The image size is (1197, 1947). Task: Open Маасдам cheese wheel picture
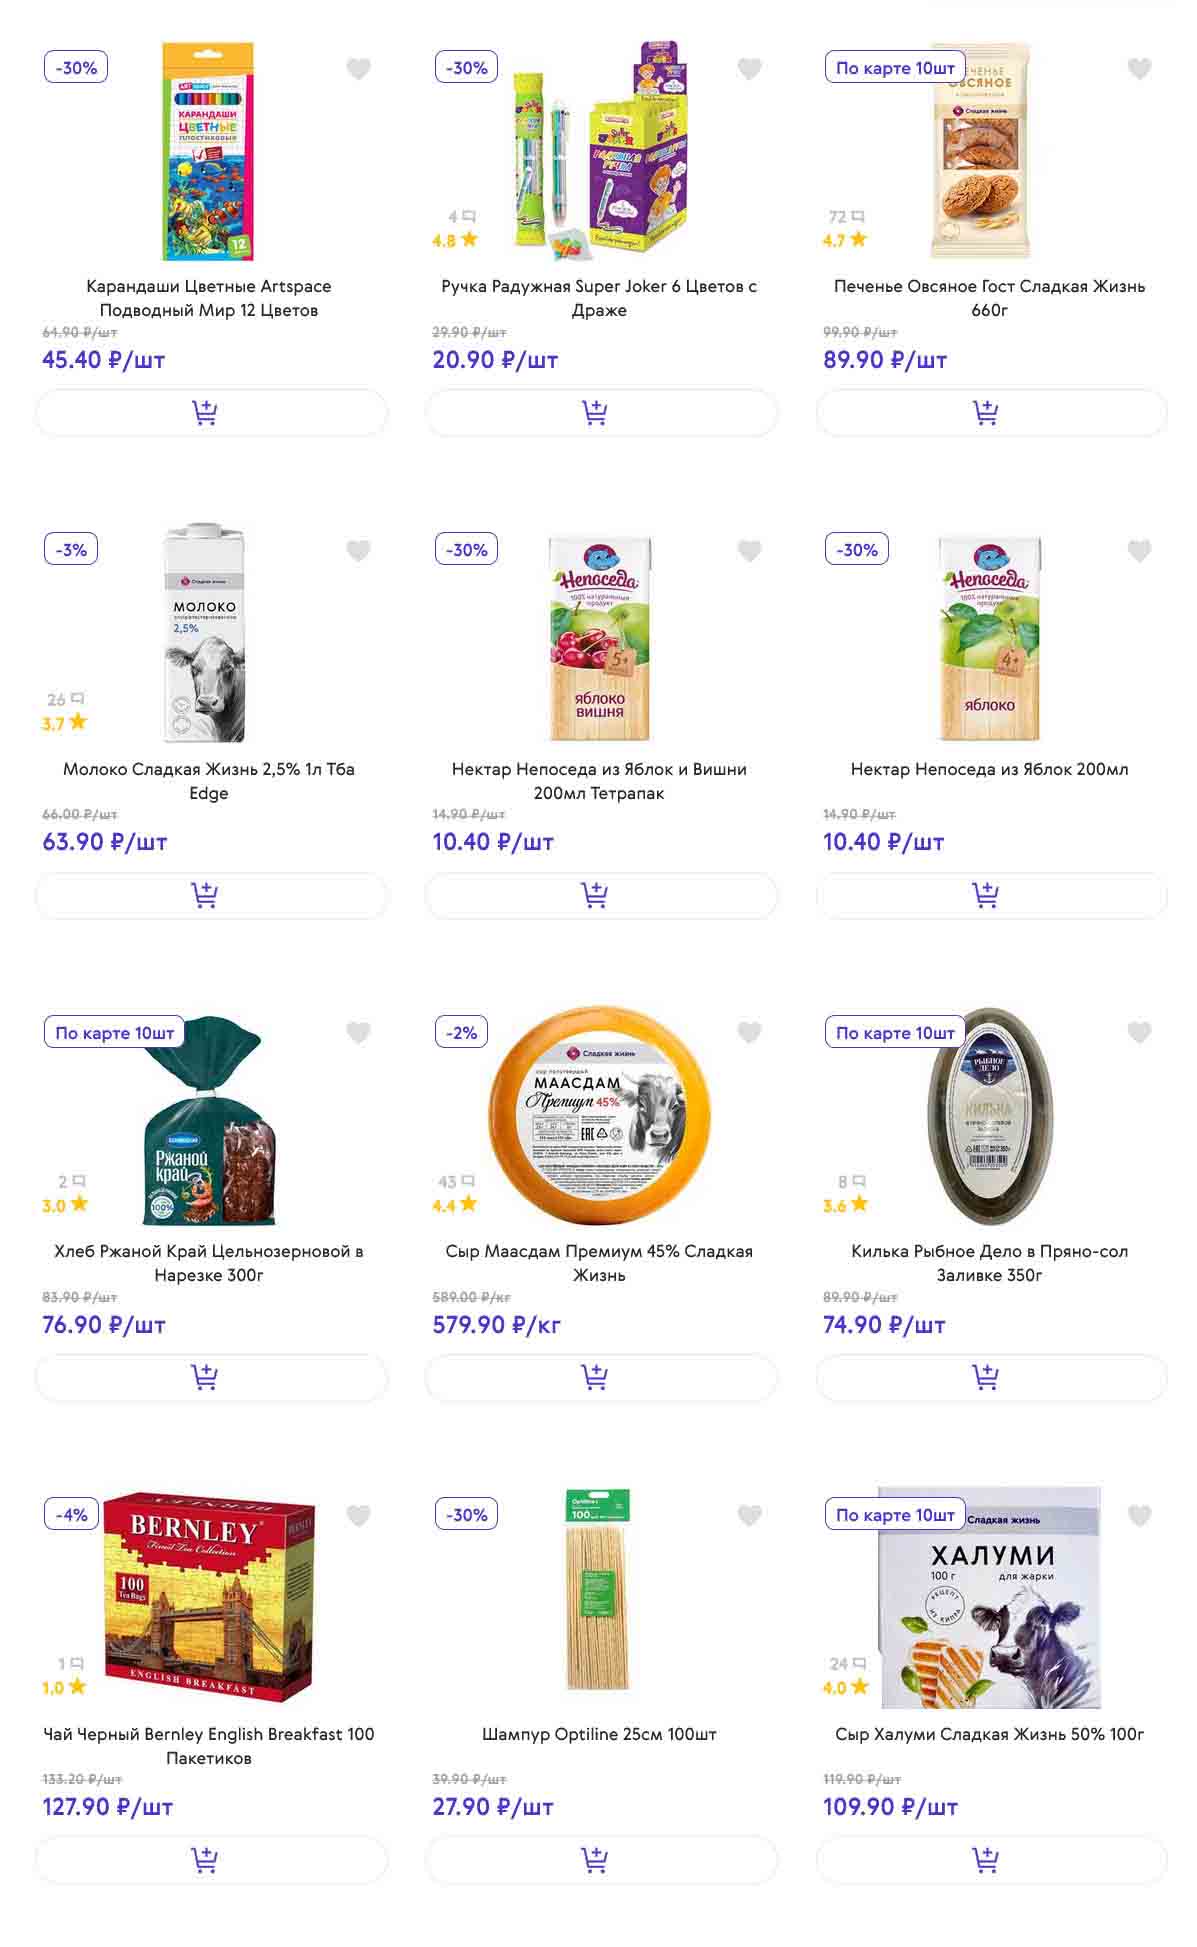coord(599,1115)
